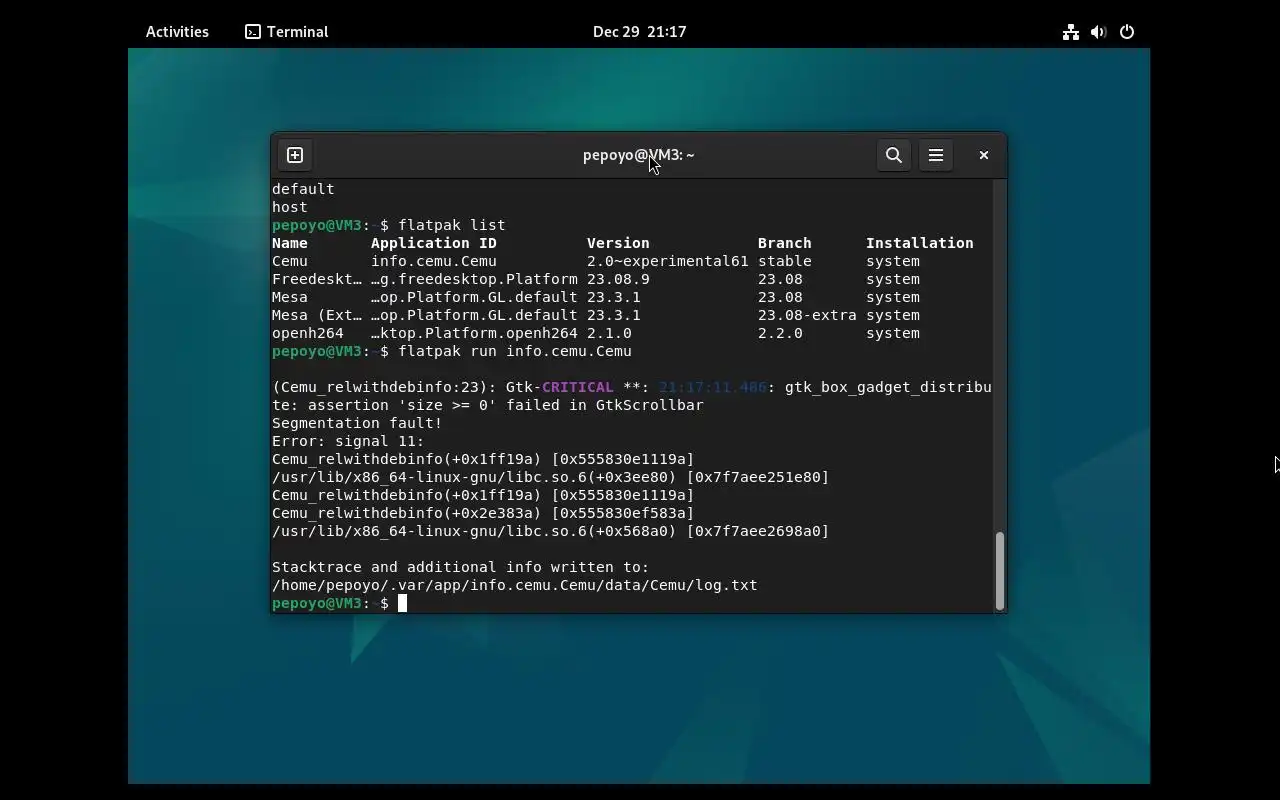Click the 'default' output line
The height and width of the screenshot is (800, 1280).
[303, 189]
